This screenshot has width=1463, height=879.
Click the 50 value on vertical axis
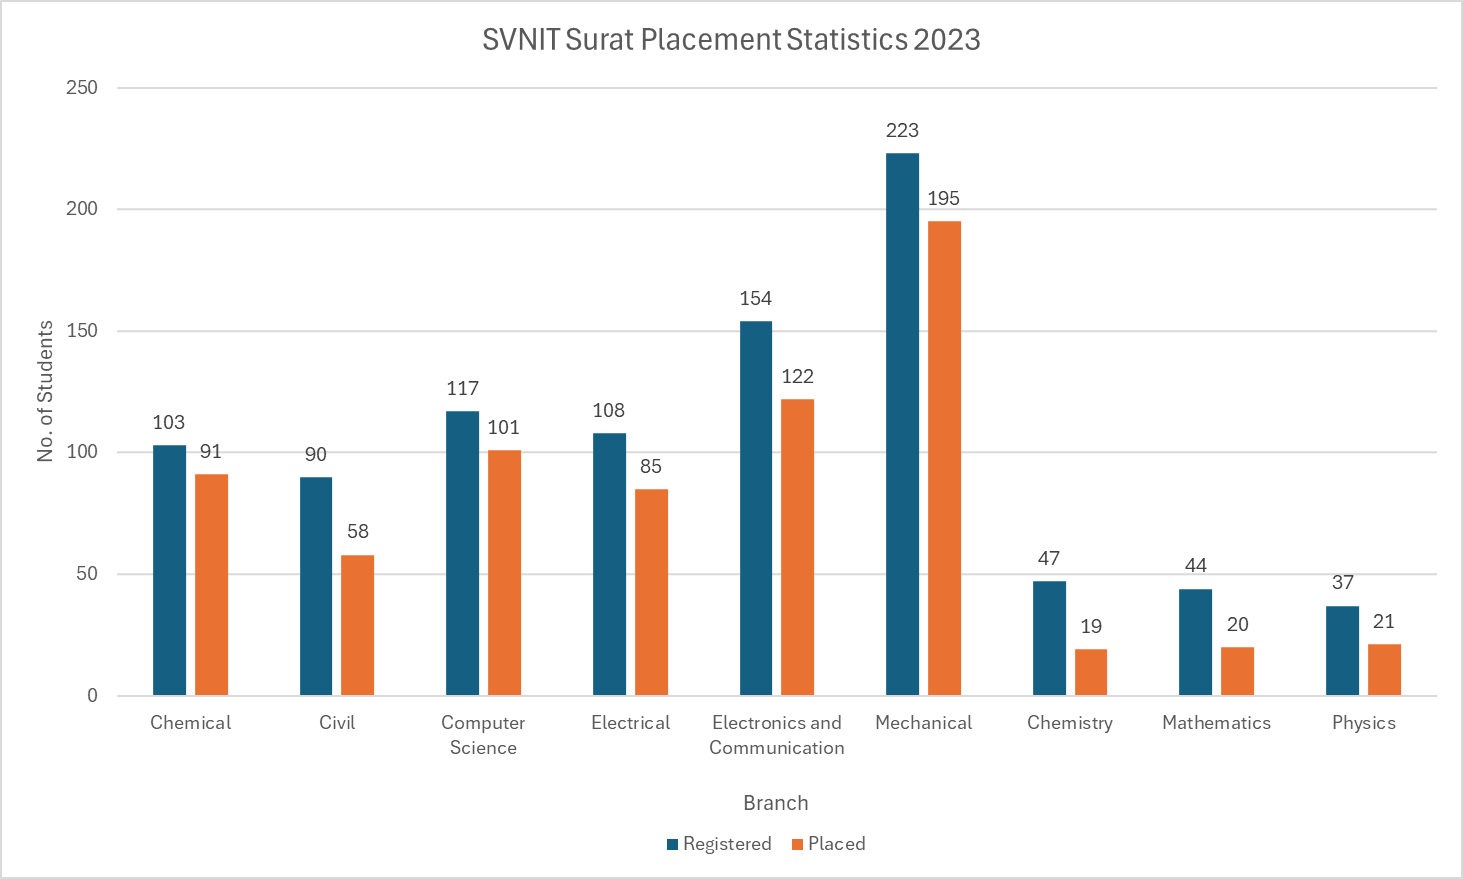click(x=87, y=574)
